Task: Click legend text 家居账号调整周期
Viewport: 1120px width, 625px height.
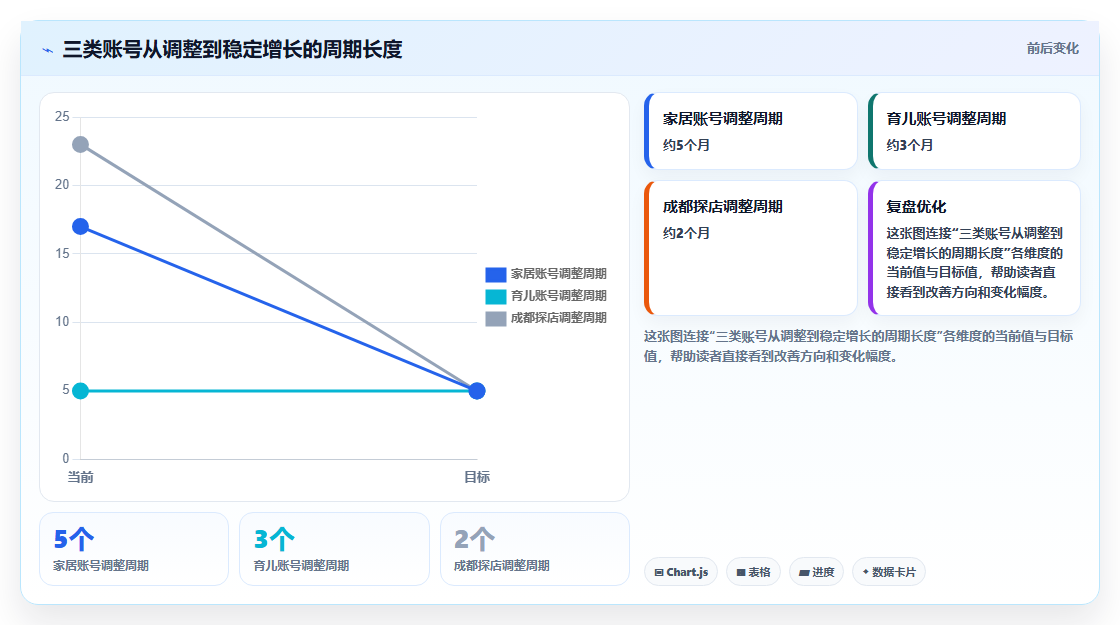Action: (559, 274)
